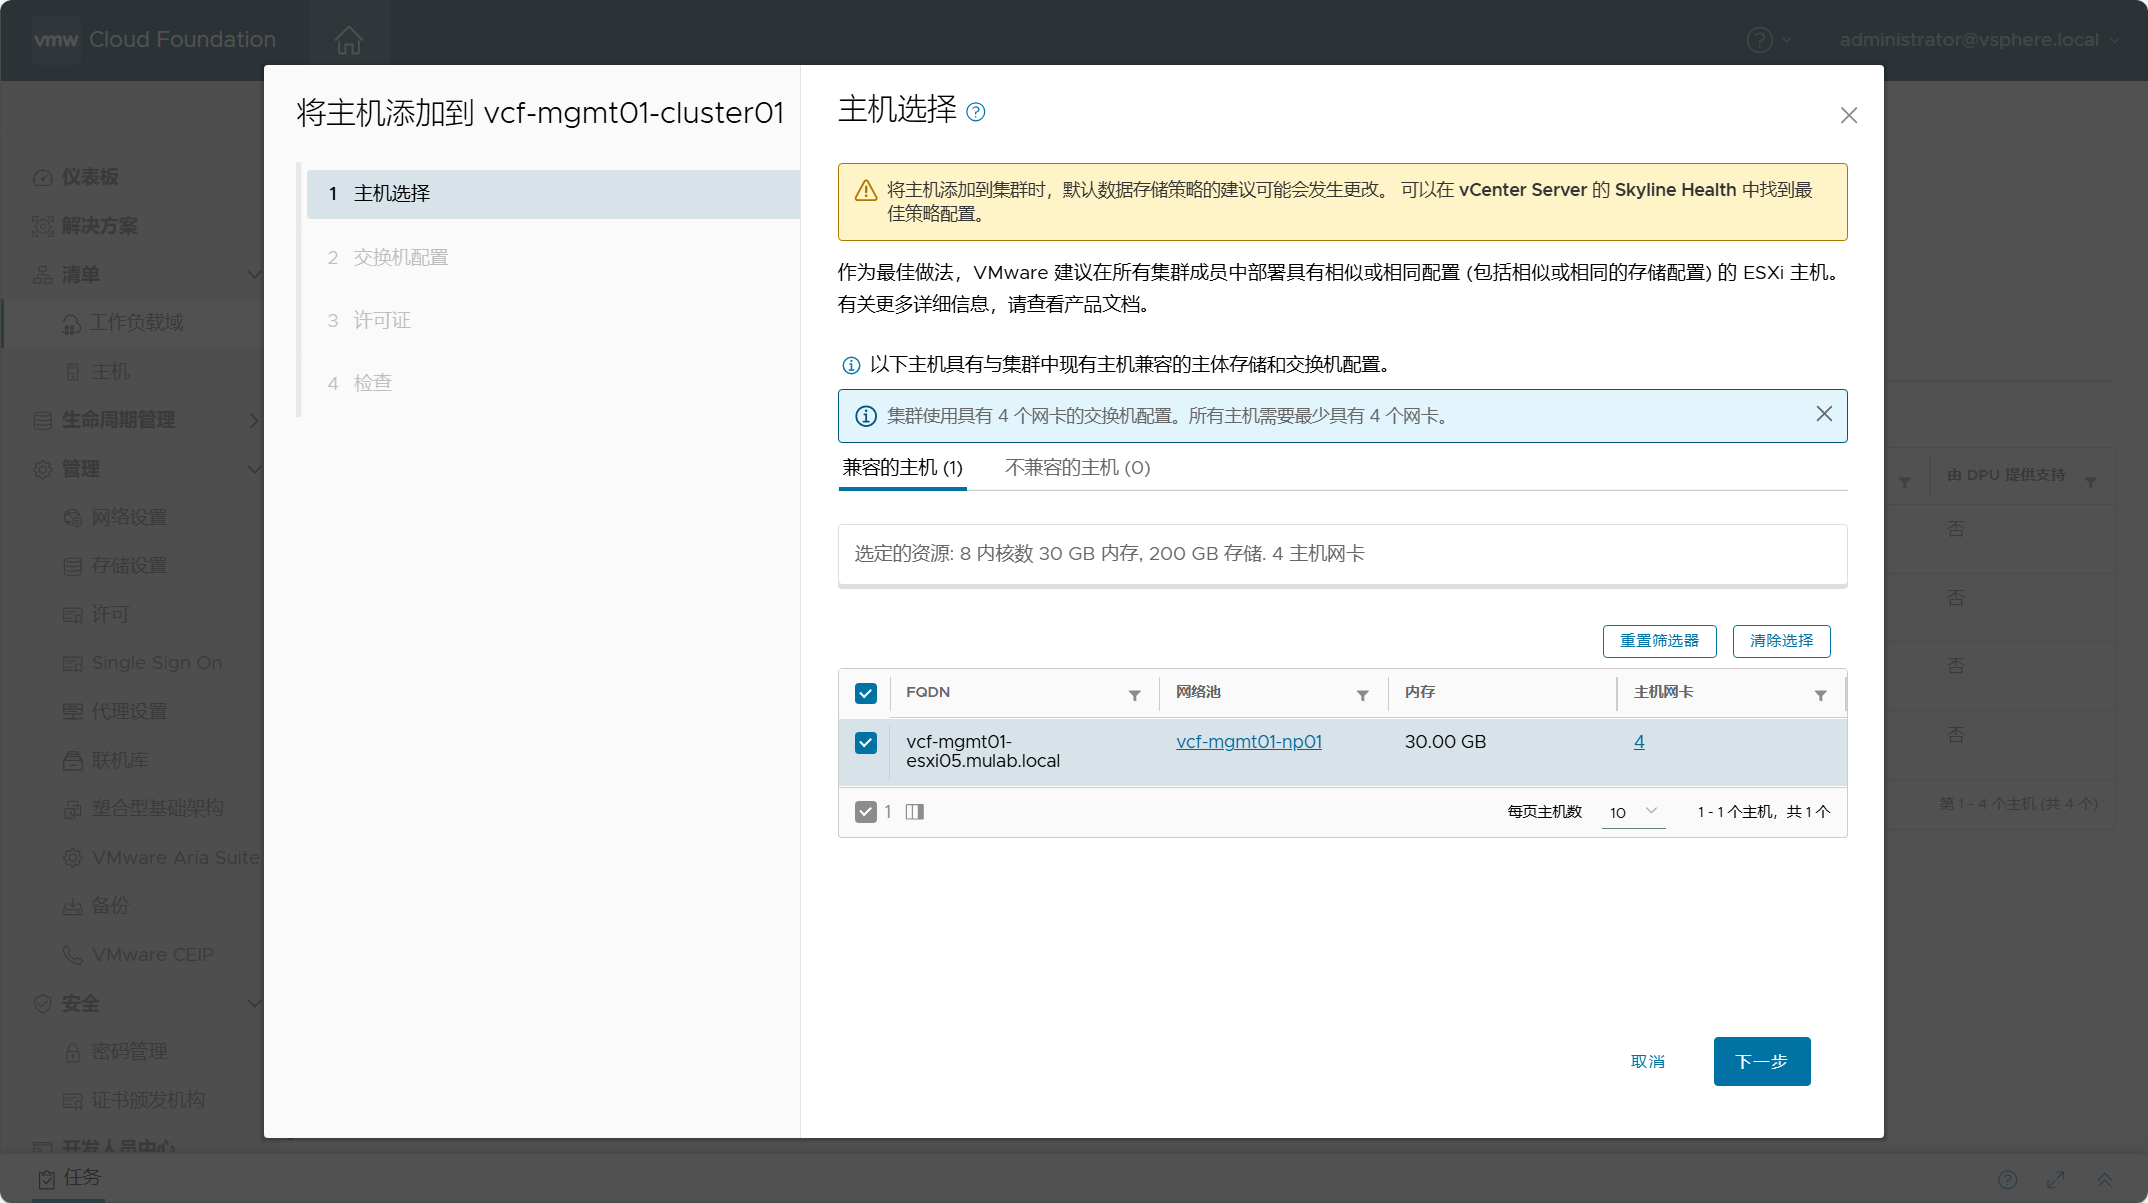Toggle the selected-count checkbox in table footer
Image resolution: width=2148 pixels, height=1203 pixels.
(x=866, y=812)
